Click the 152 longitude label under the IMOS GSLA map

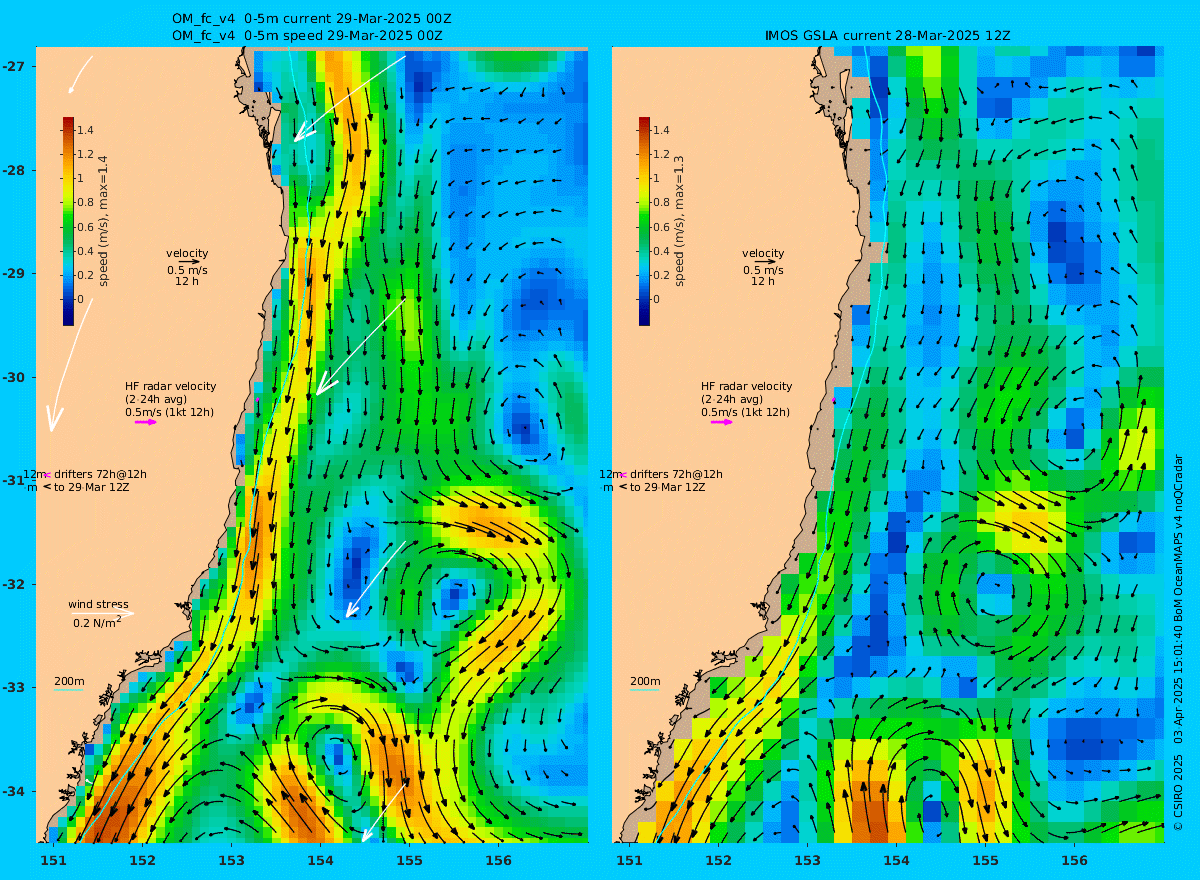(718, 860)
